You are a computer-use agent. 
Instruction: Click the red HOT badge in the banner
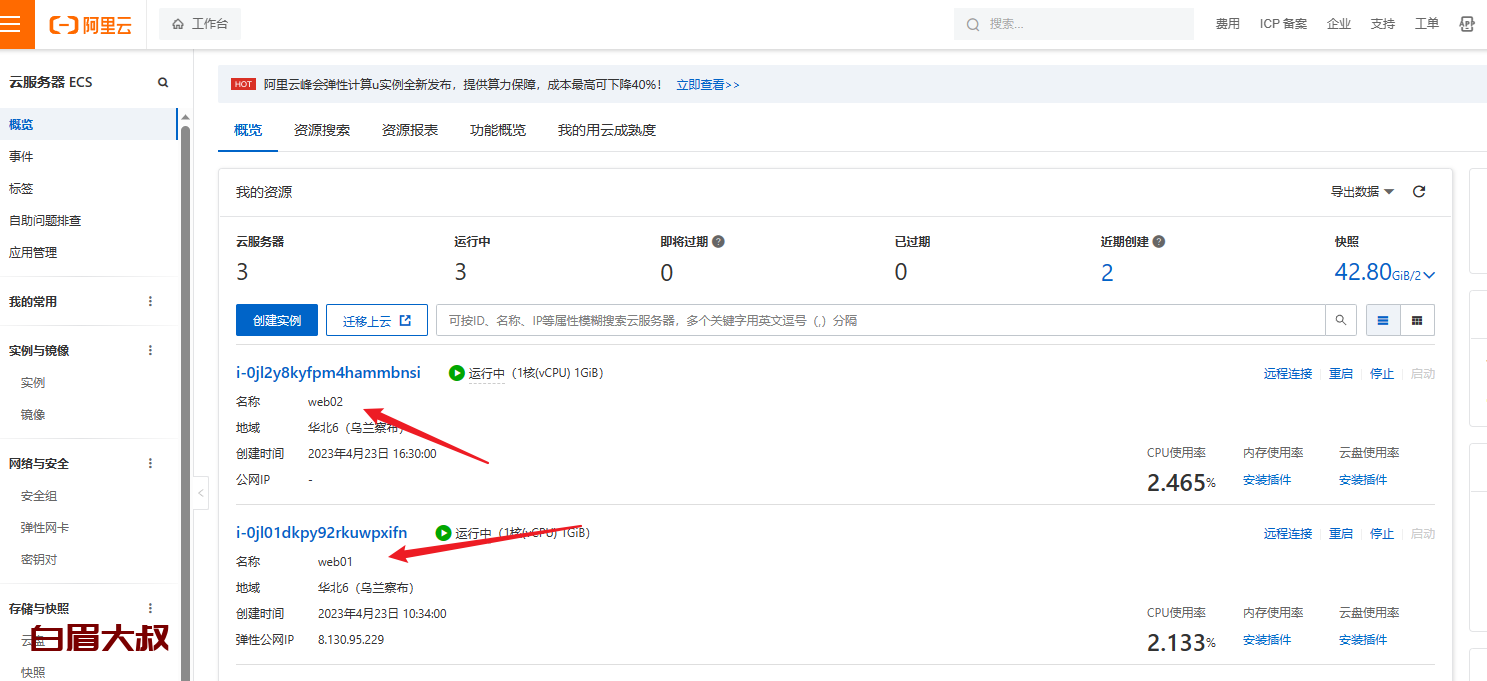coord(243,85)
